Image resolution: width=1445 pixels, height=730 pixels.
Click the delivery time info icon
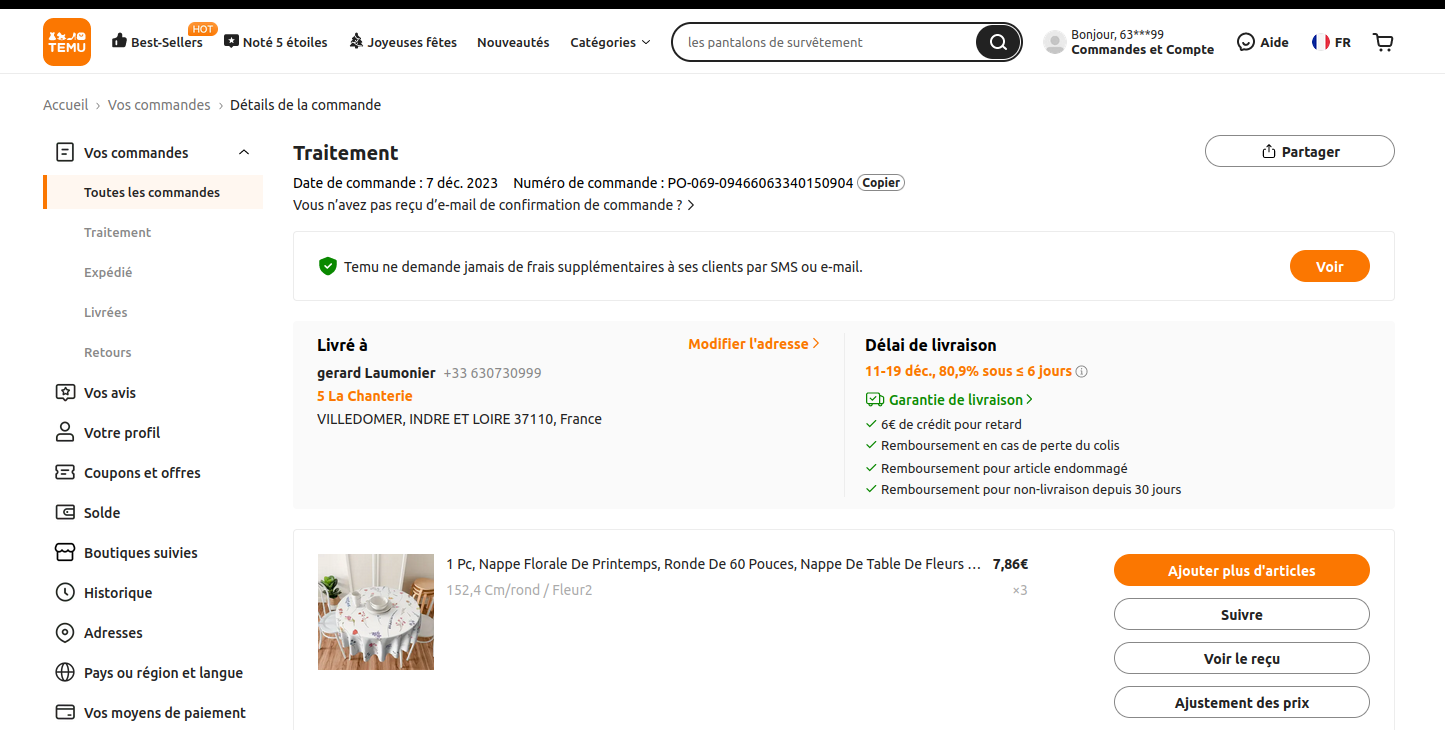click(1081, 372)
